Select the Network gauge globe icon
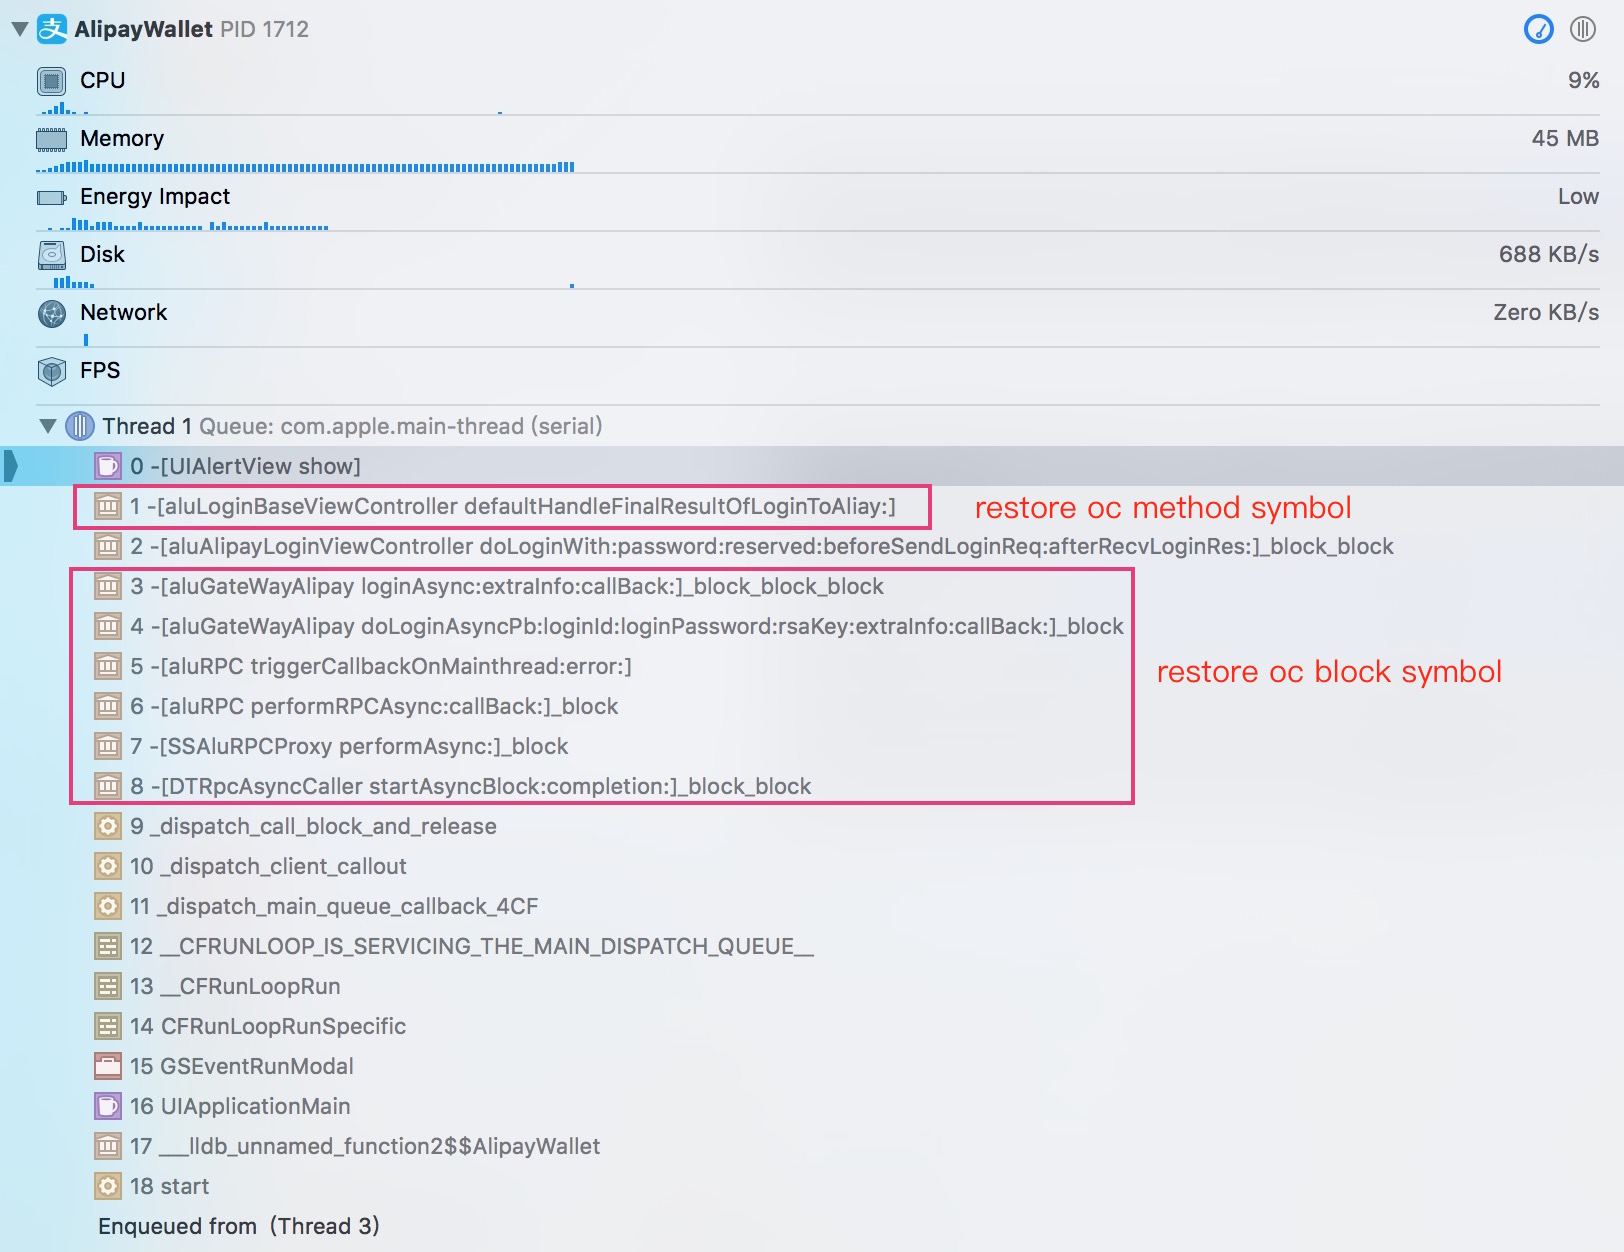This screenshot has width=1624, height=1252. pyautogui.click(x=52, y=314)
